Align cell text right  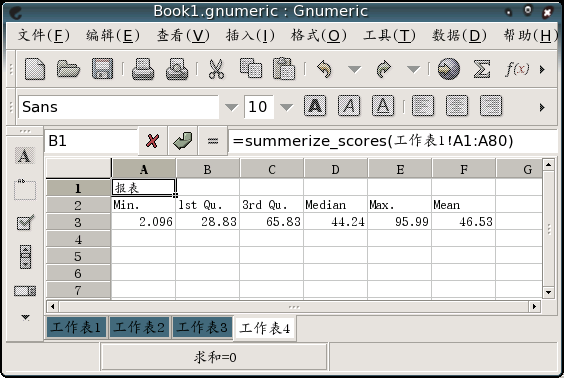tap(491, 106)
